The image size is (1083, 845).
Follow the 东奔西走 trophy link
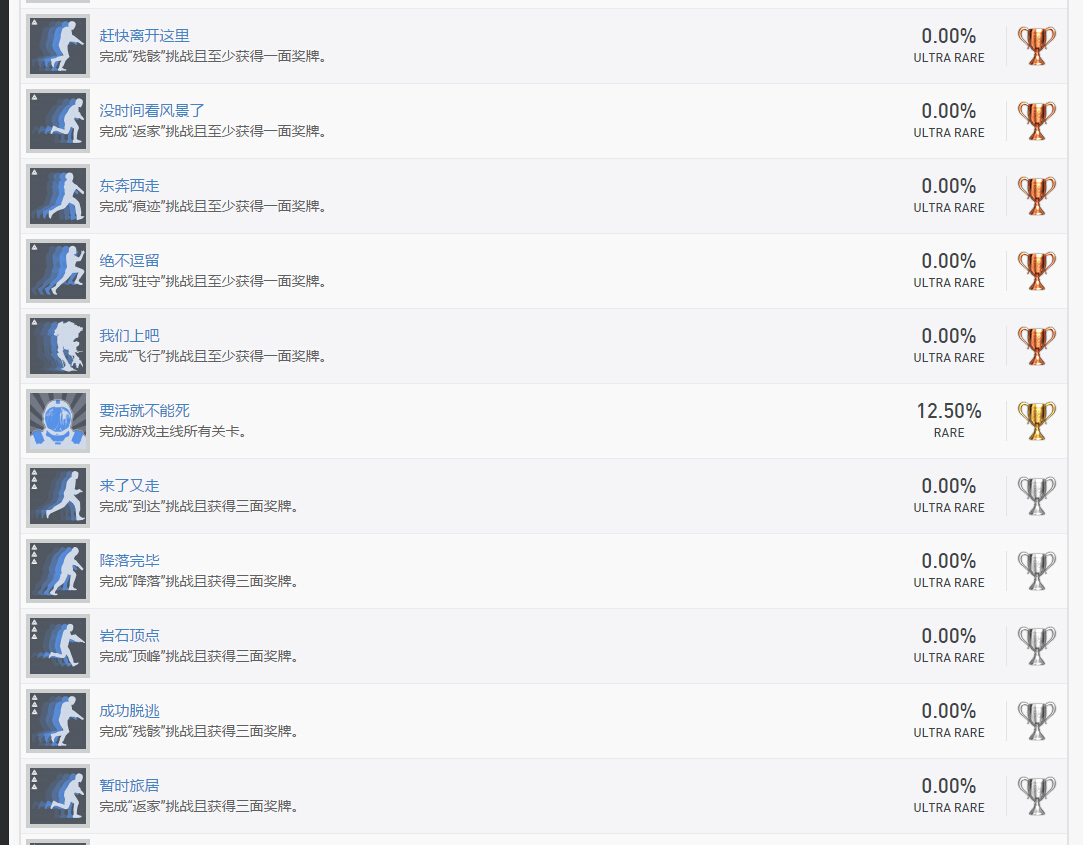tap(129, 186)
